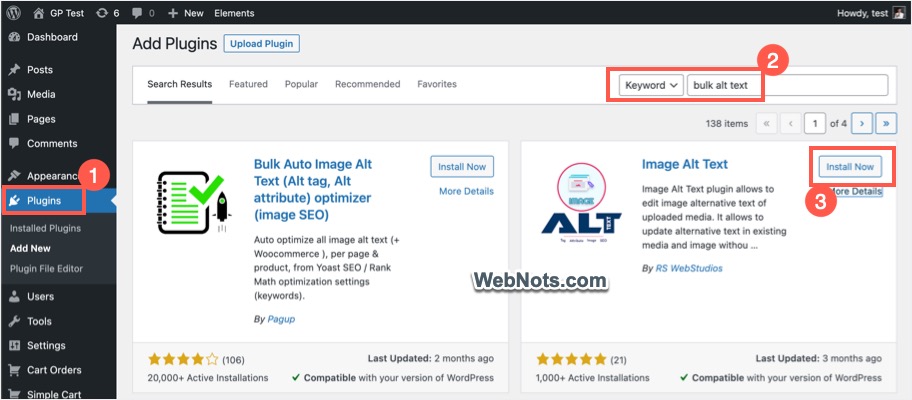Select the Users icon in sidebar

tap(14, 296)
